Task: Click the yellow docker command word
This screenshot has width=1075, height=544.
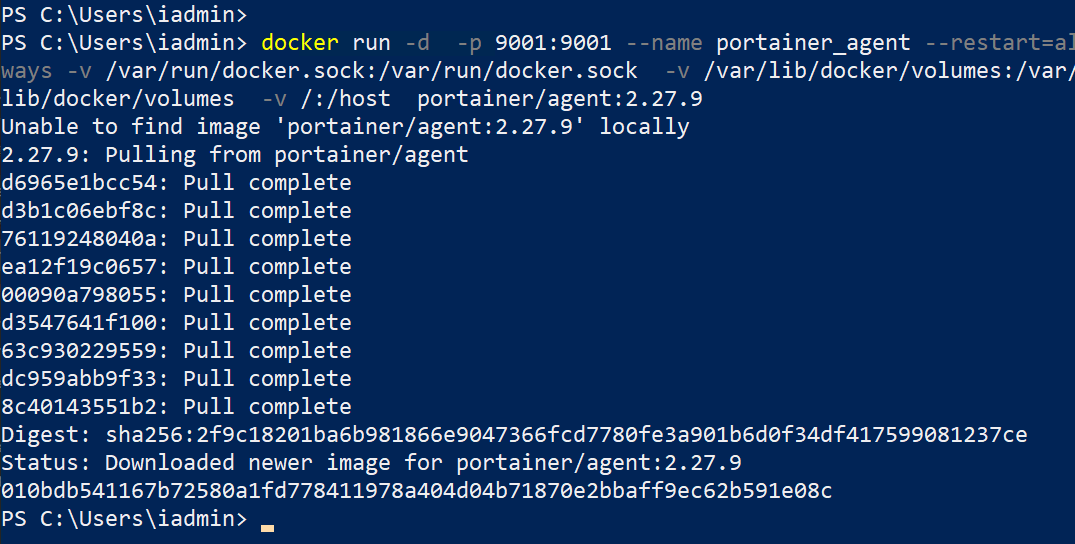Action: pos(300,43)
